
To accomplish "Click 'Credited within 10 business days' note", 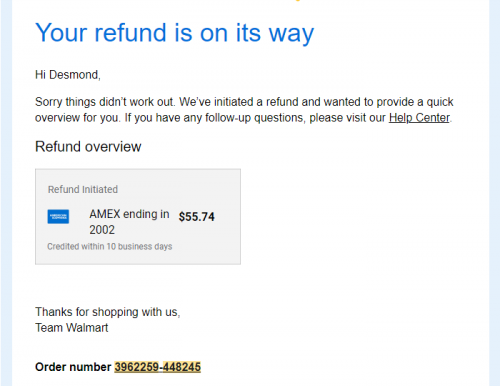I will point(110,246).
